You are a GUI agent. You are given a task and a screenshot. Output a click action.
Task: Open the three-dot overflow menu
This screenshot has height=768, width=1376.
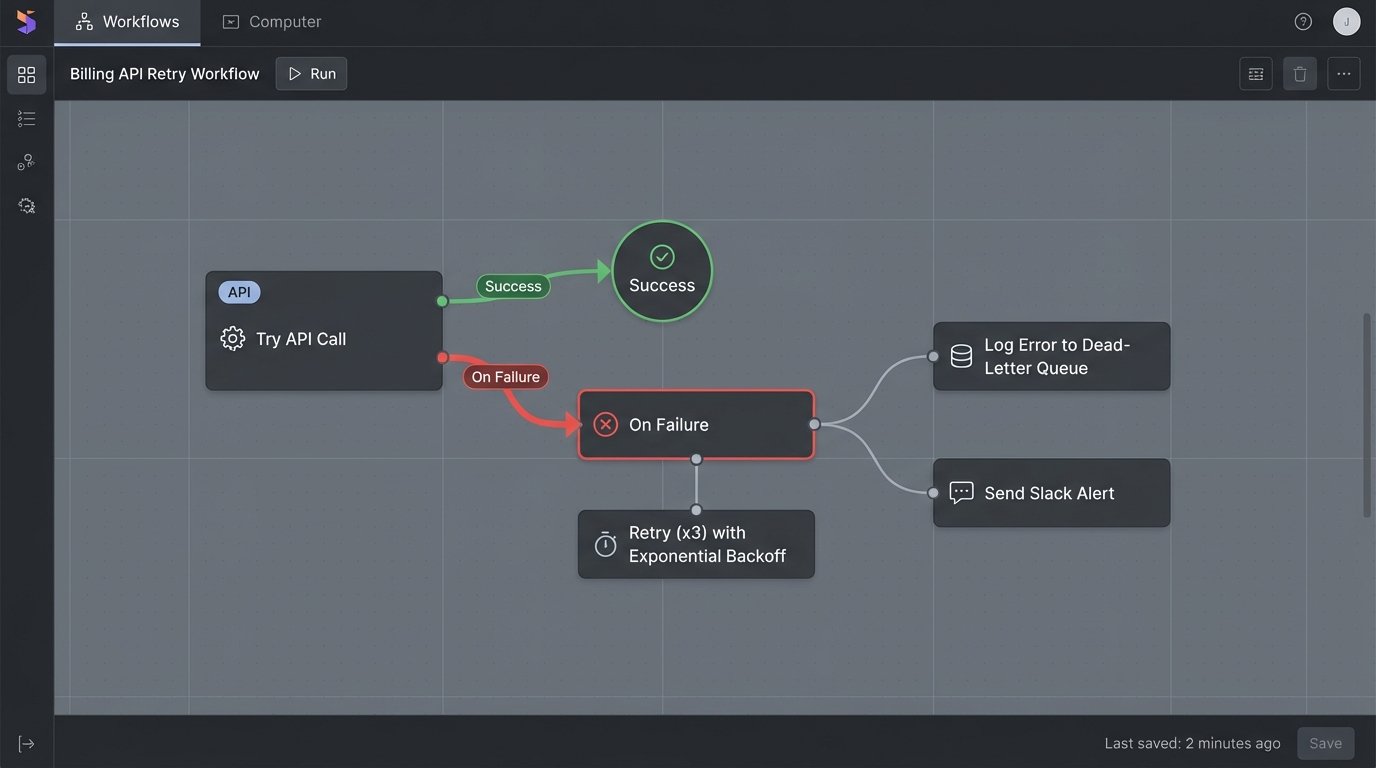(1343, 73)
